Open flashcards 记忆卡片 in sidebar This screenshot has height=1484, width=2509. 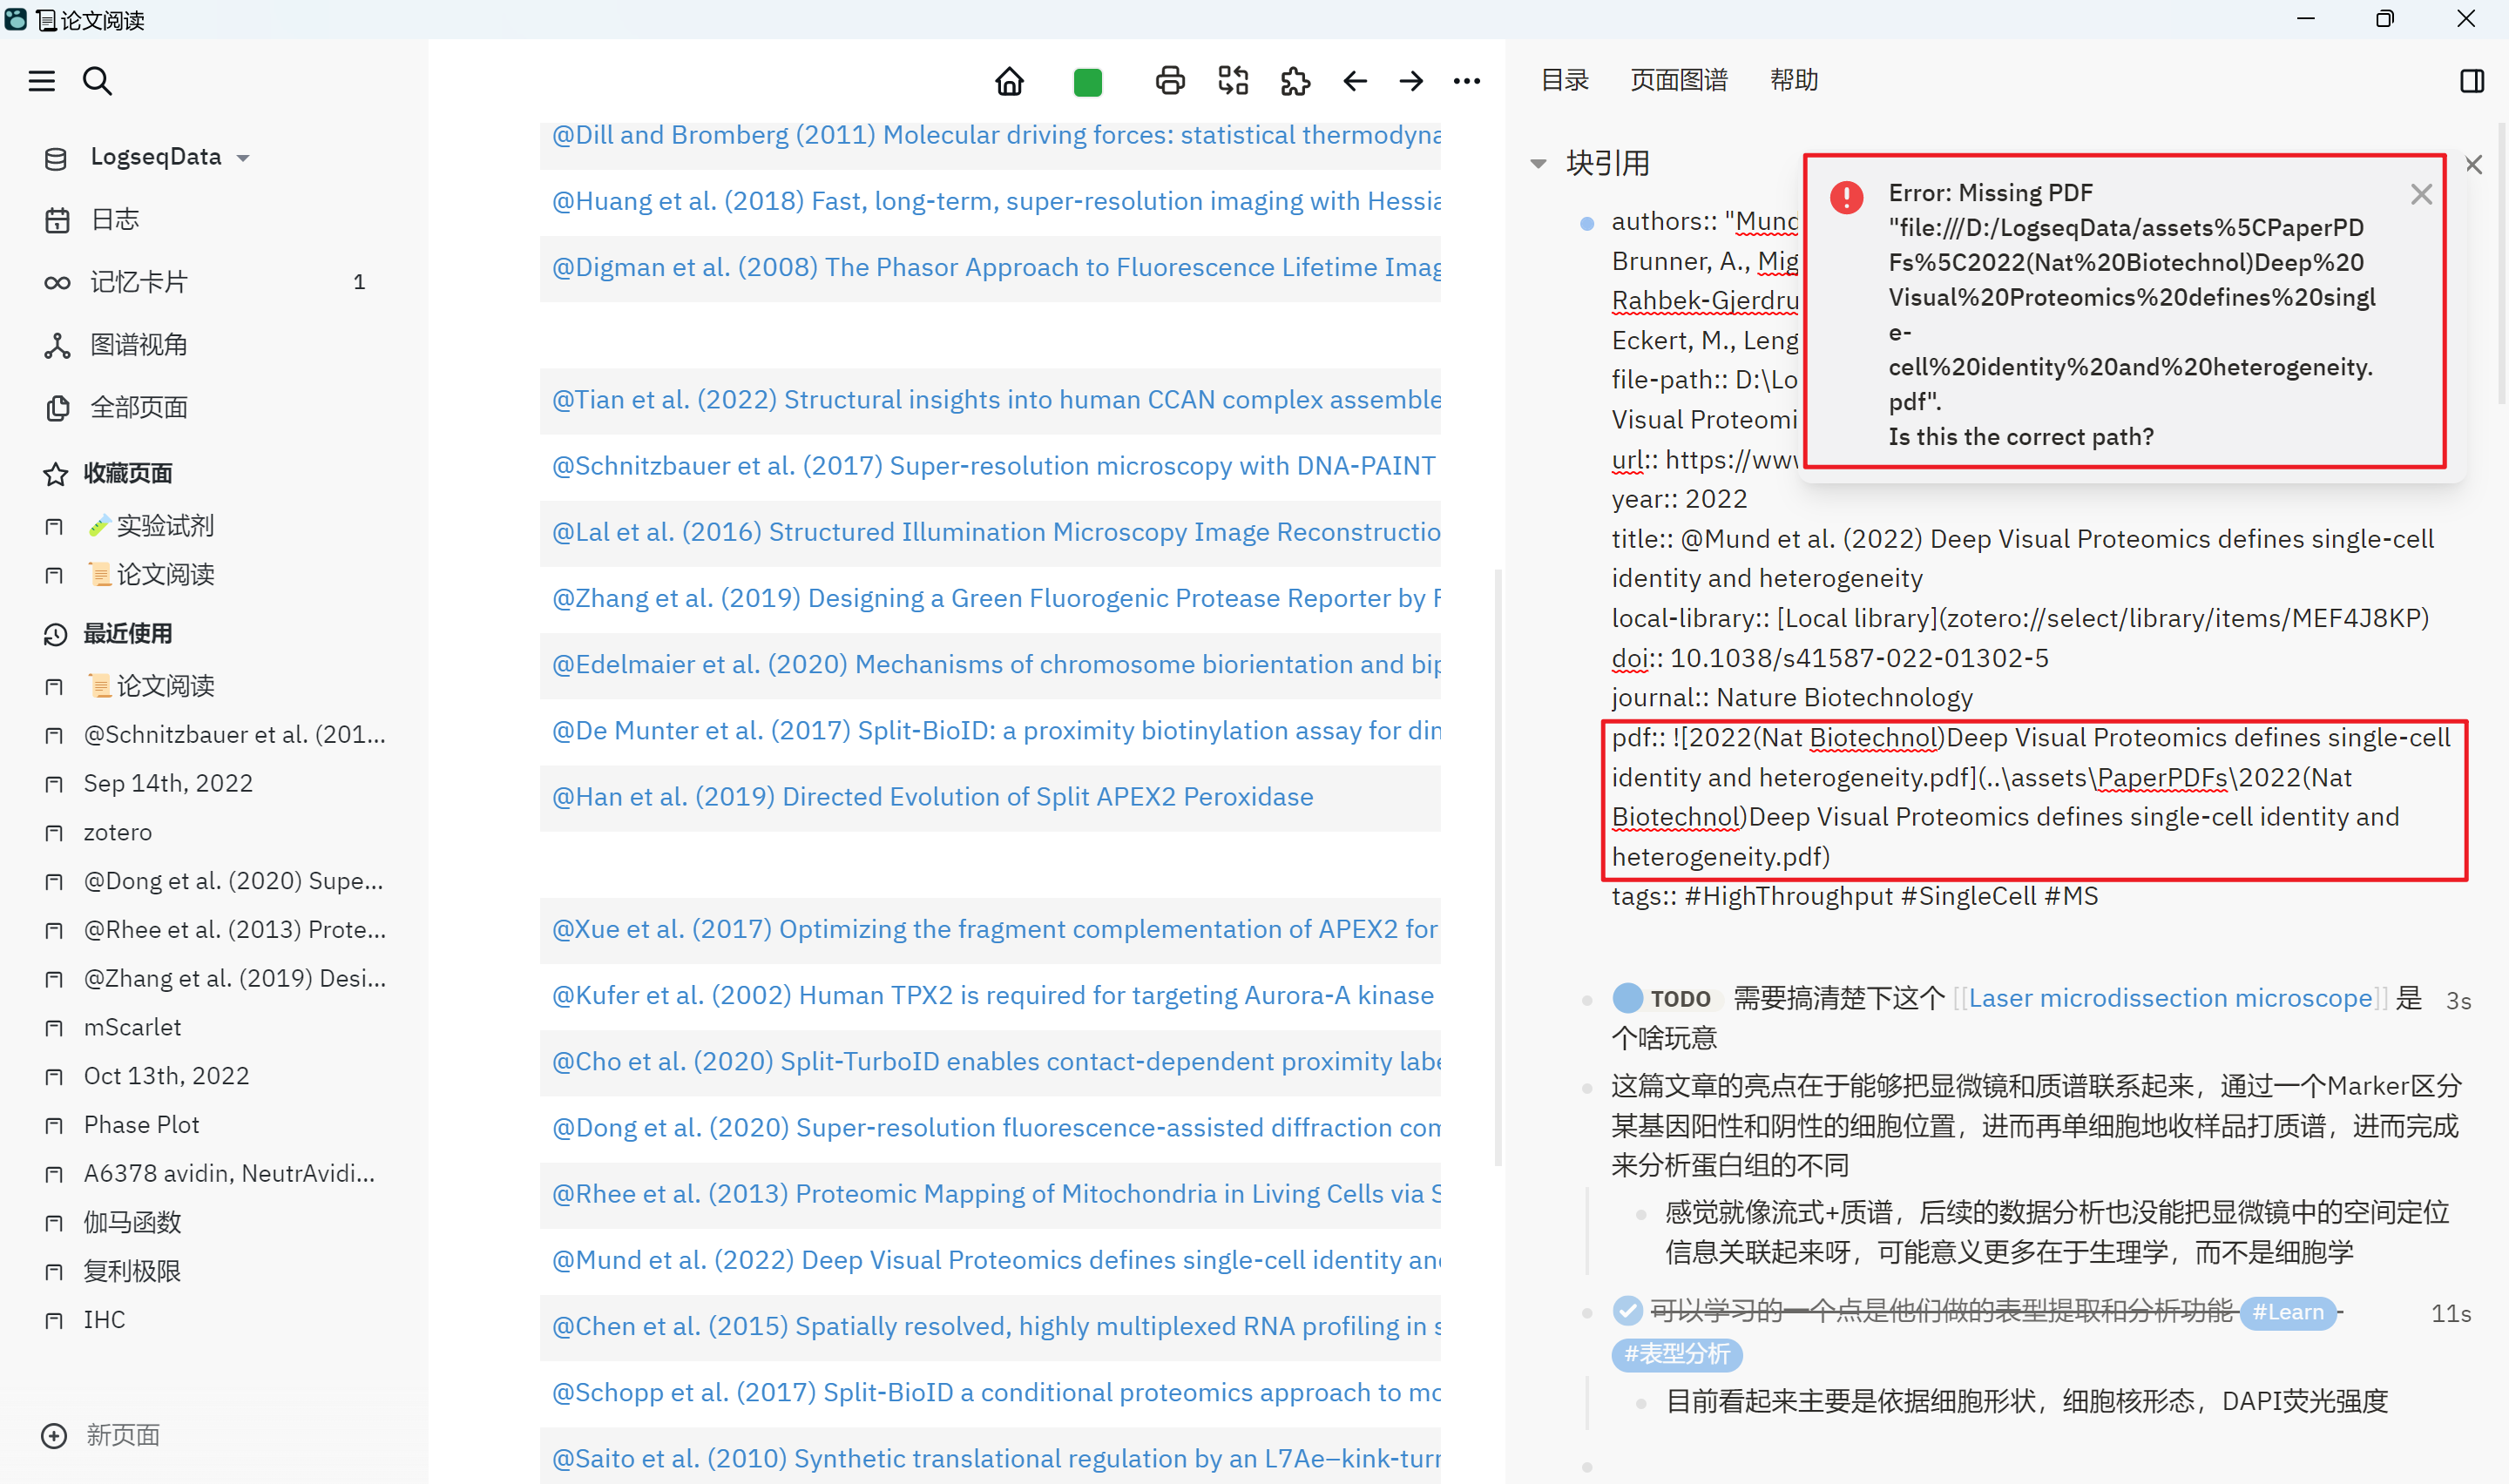click(139, 281)
